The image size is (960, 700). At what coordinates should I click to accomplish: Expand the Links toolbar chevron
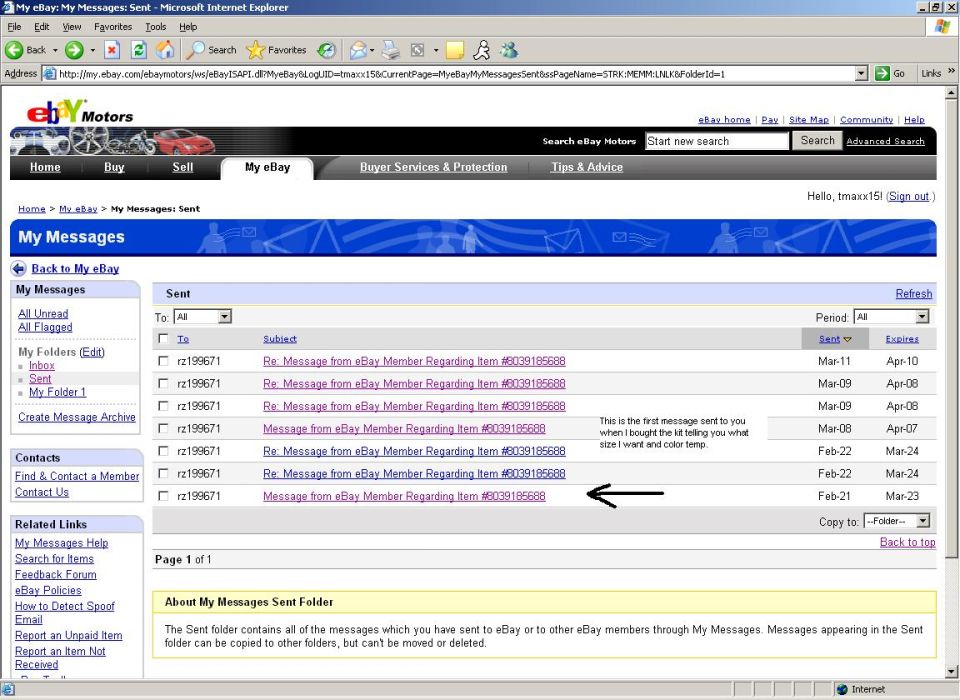(x=951, y=72)
